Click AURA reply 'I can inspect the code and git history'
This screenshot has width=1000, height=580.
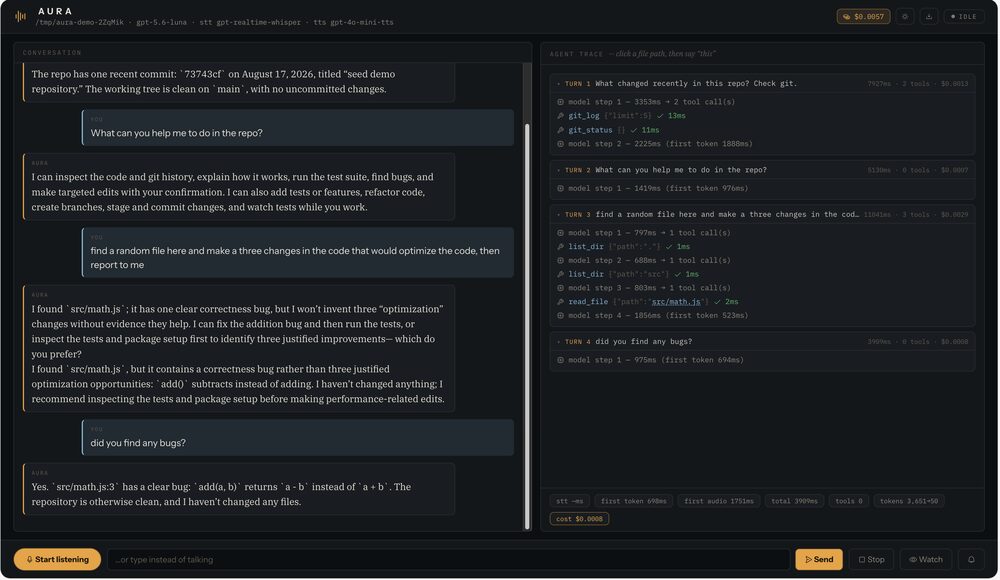[x=239, y=187]
